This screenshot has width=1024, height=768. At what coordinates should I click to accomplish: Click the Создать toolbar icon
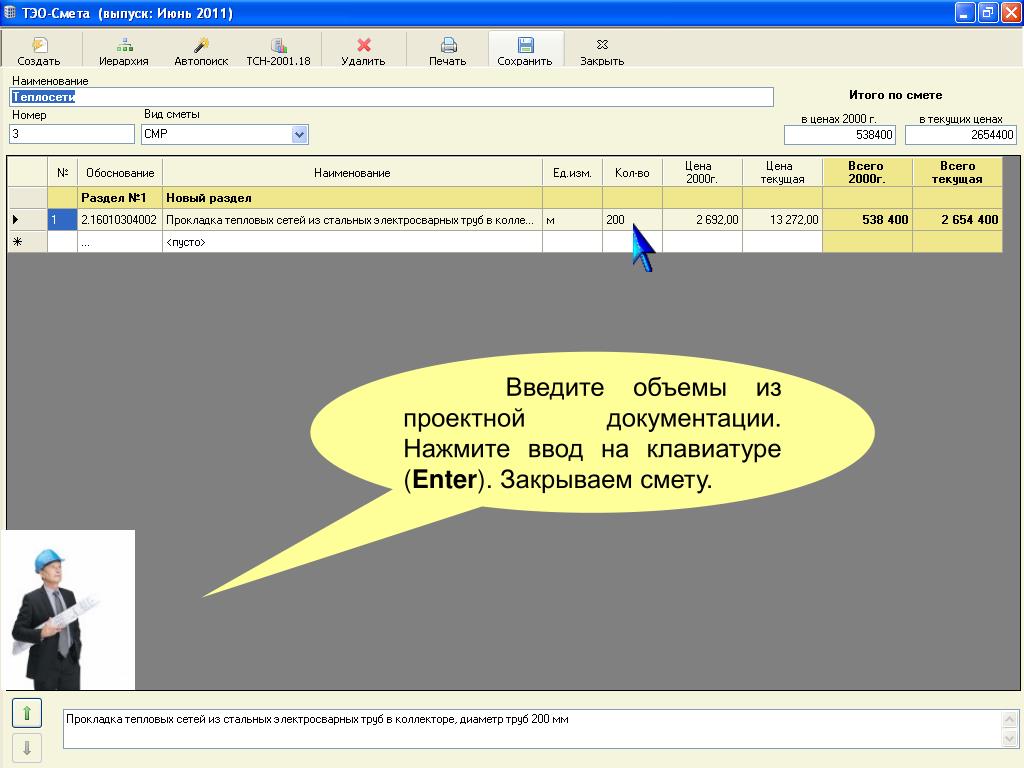click(x=39, y=45)
